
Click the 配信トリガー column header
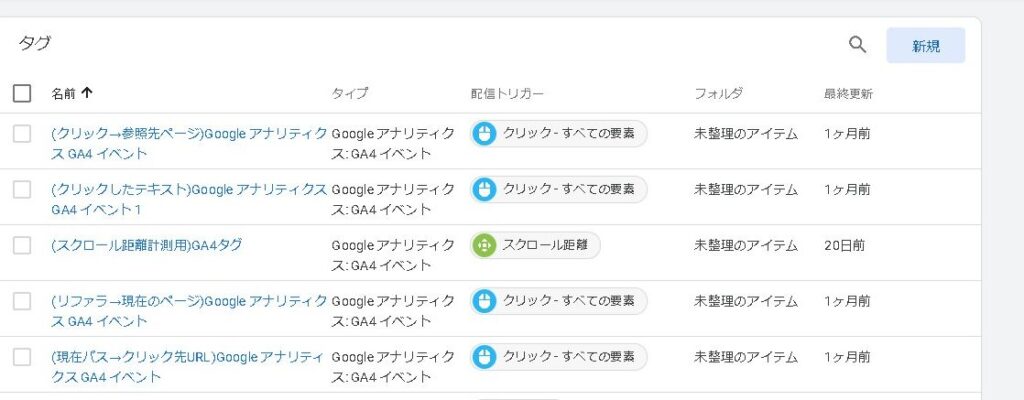tap(507, 94)
